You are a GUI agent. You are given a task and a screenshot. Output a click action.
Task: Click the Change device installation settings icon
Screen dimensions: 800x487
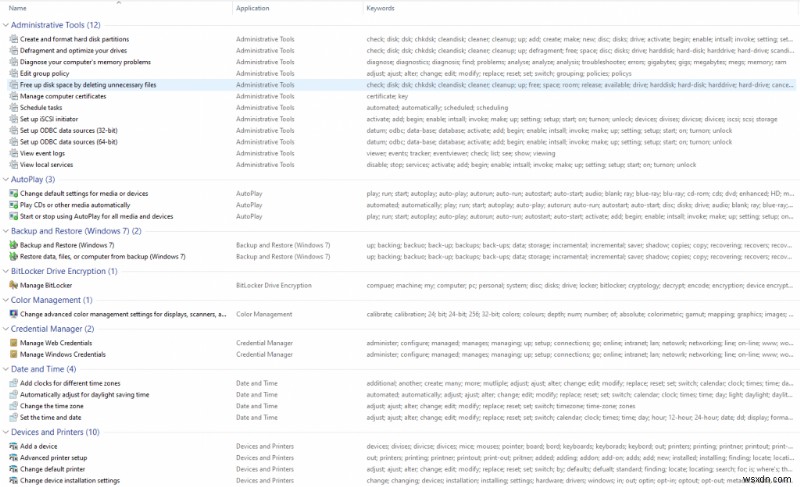pyautogui.click(x=14, y=480)
